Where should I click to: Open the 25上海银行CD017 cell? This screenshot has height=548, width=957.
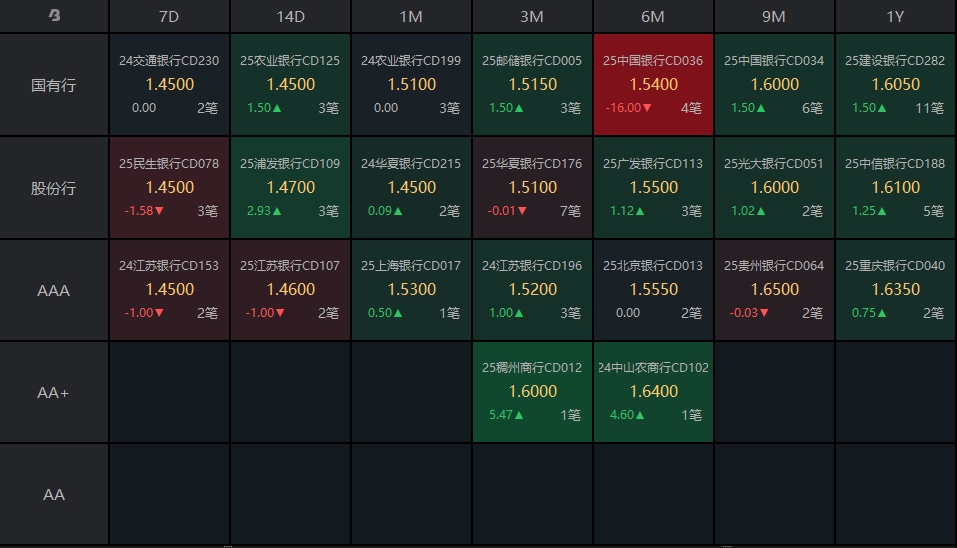tap(411, 290)
